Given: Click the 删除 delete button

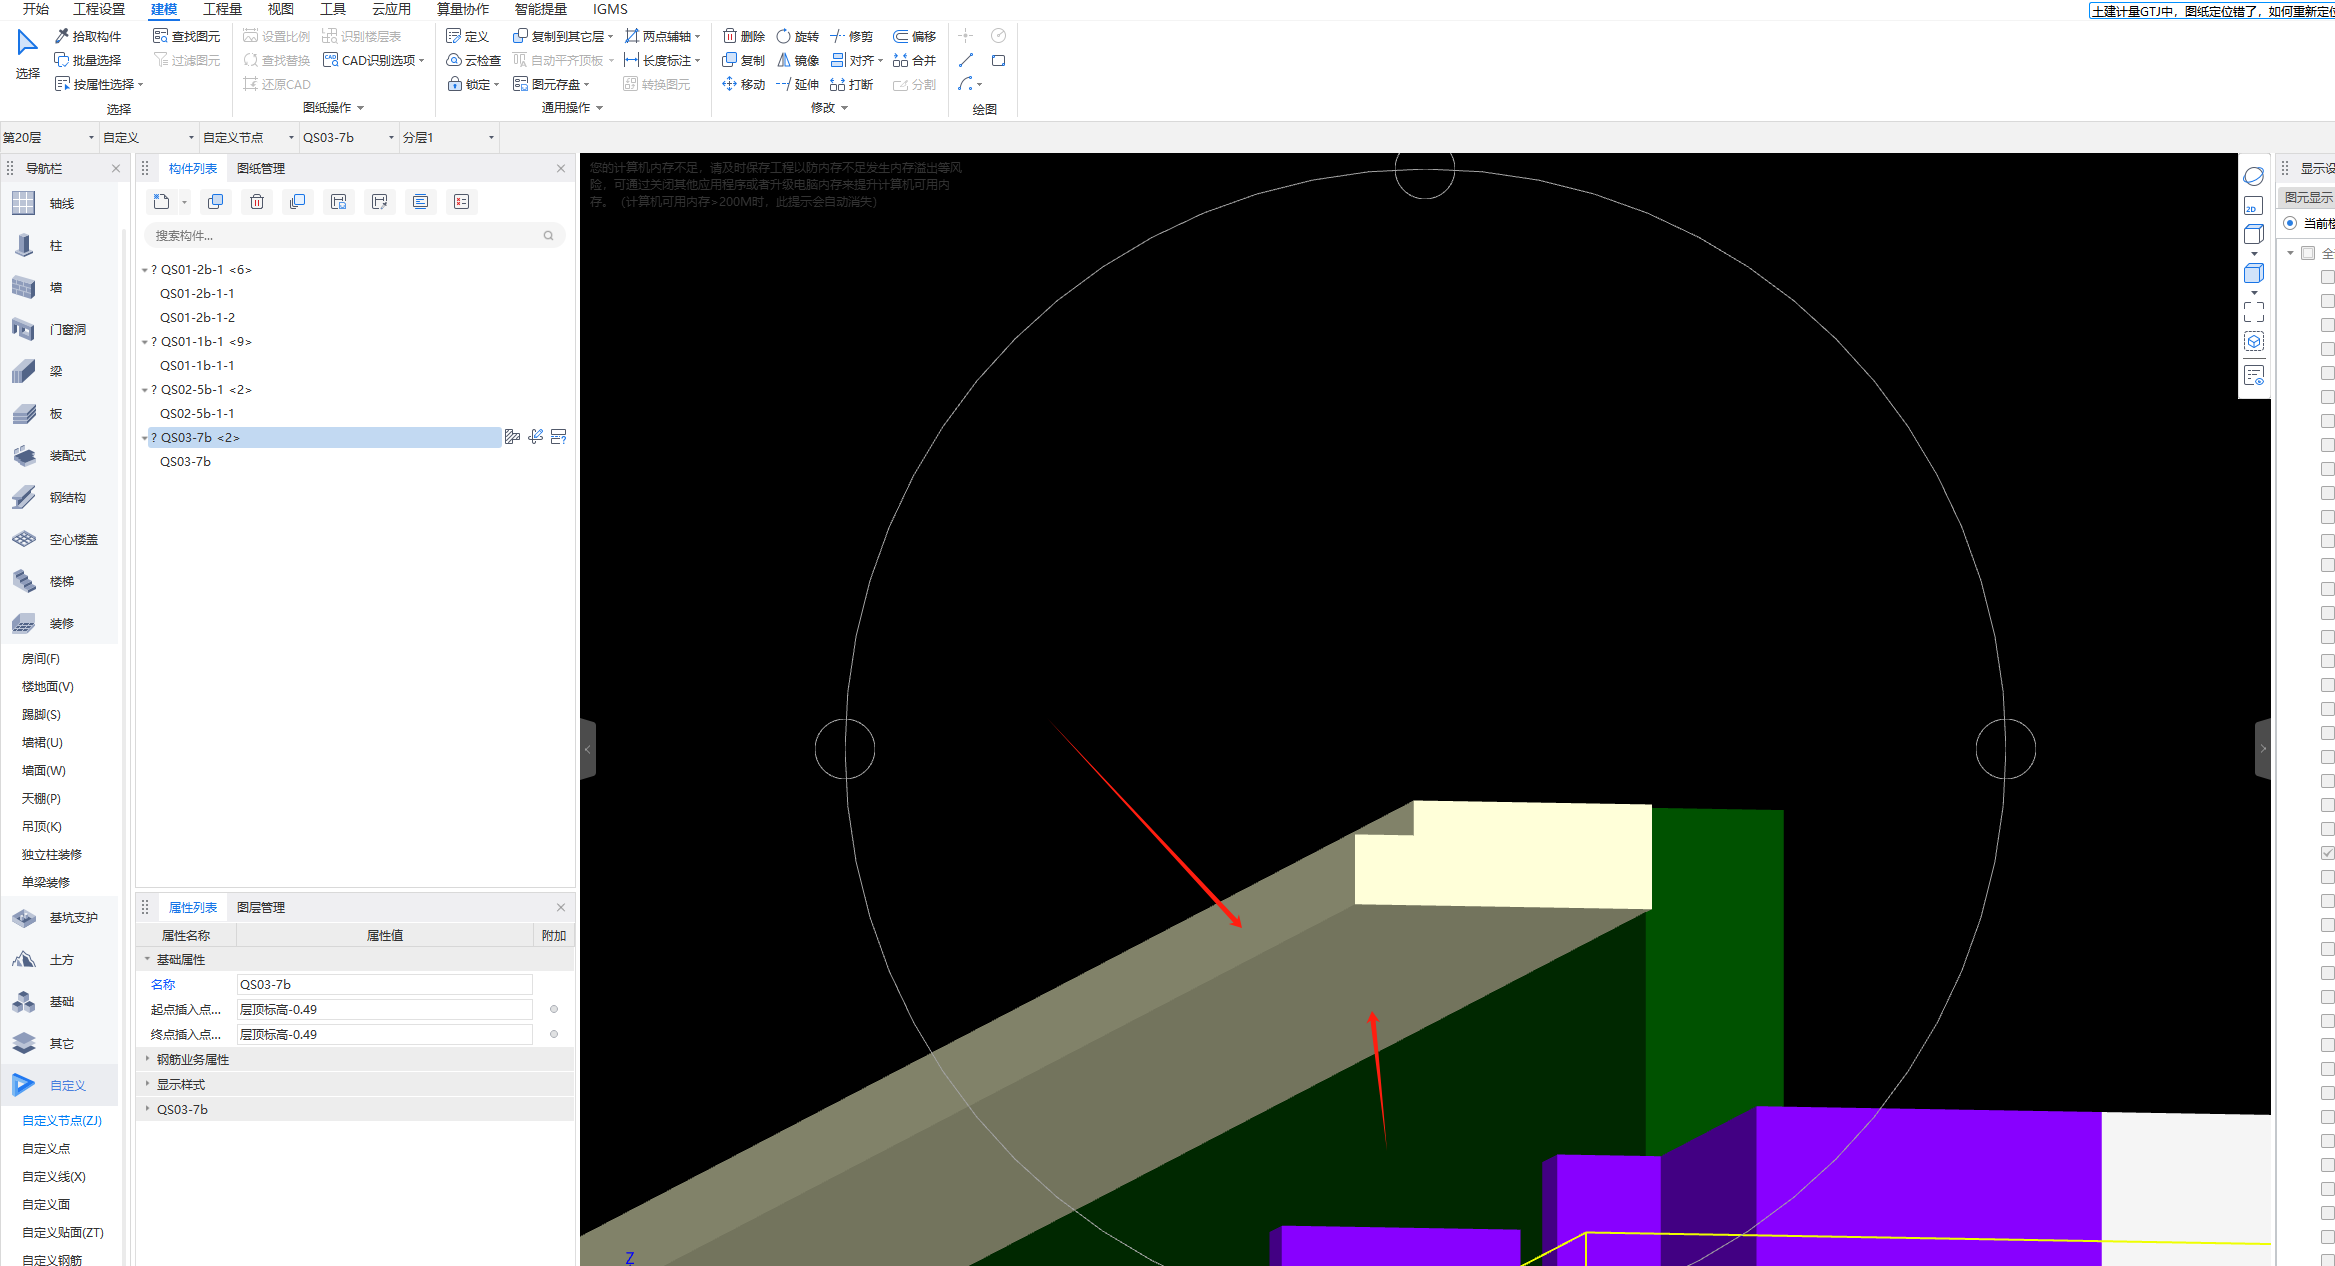Looking at the screenshot, I should click(x=744, y=36).
